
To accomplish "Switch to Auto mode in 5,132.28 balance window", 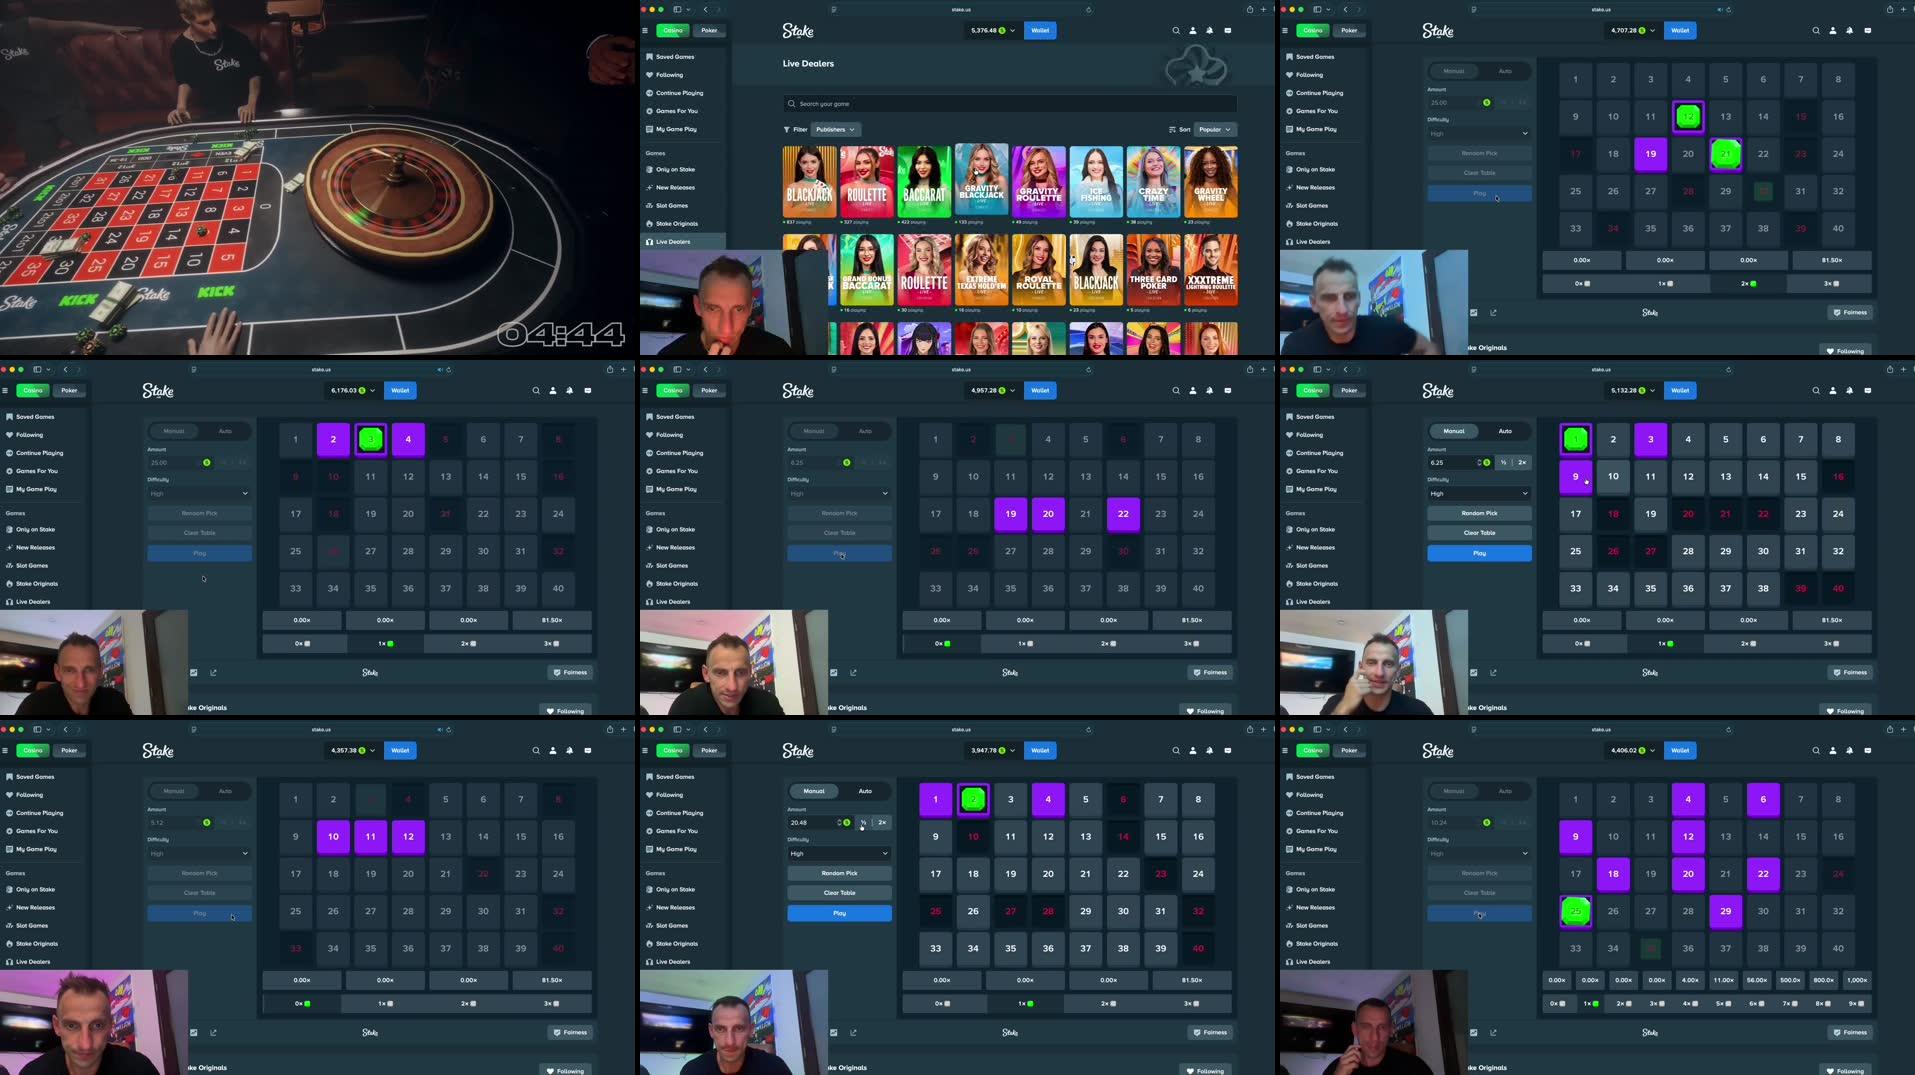I will tap(1505, 431).
